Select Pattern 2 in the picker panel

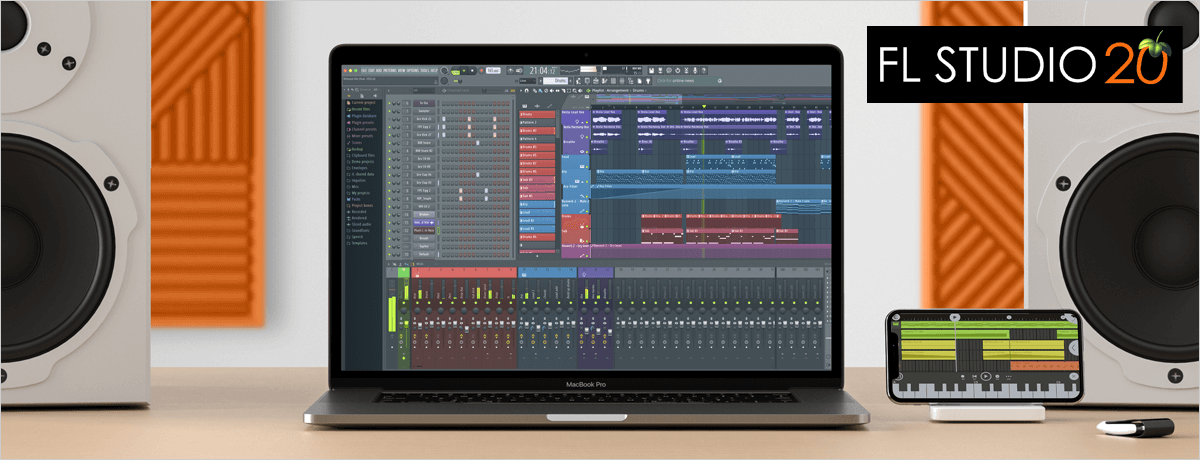537,122
